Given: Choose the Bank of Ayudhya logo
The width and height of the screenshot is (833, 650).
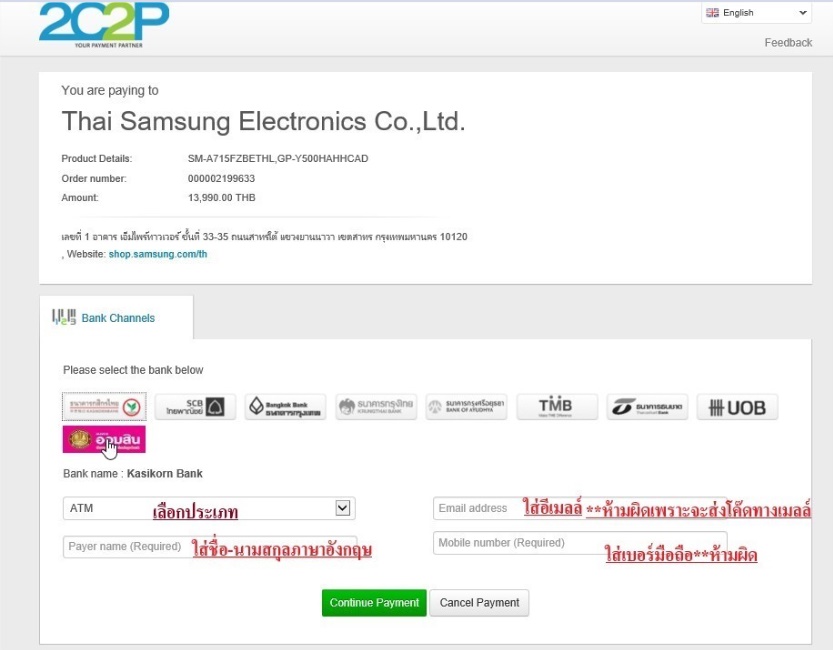Looking at the screenshot, I should click(x=466, y=407).
